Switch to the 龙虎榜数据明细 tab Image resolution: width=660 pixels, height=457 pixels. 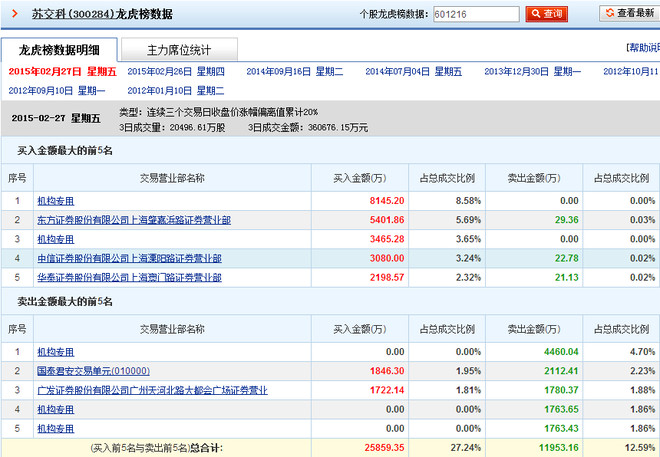pyautogui.click(x=59, y=50)
